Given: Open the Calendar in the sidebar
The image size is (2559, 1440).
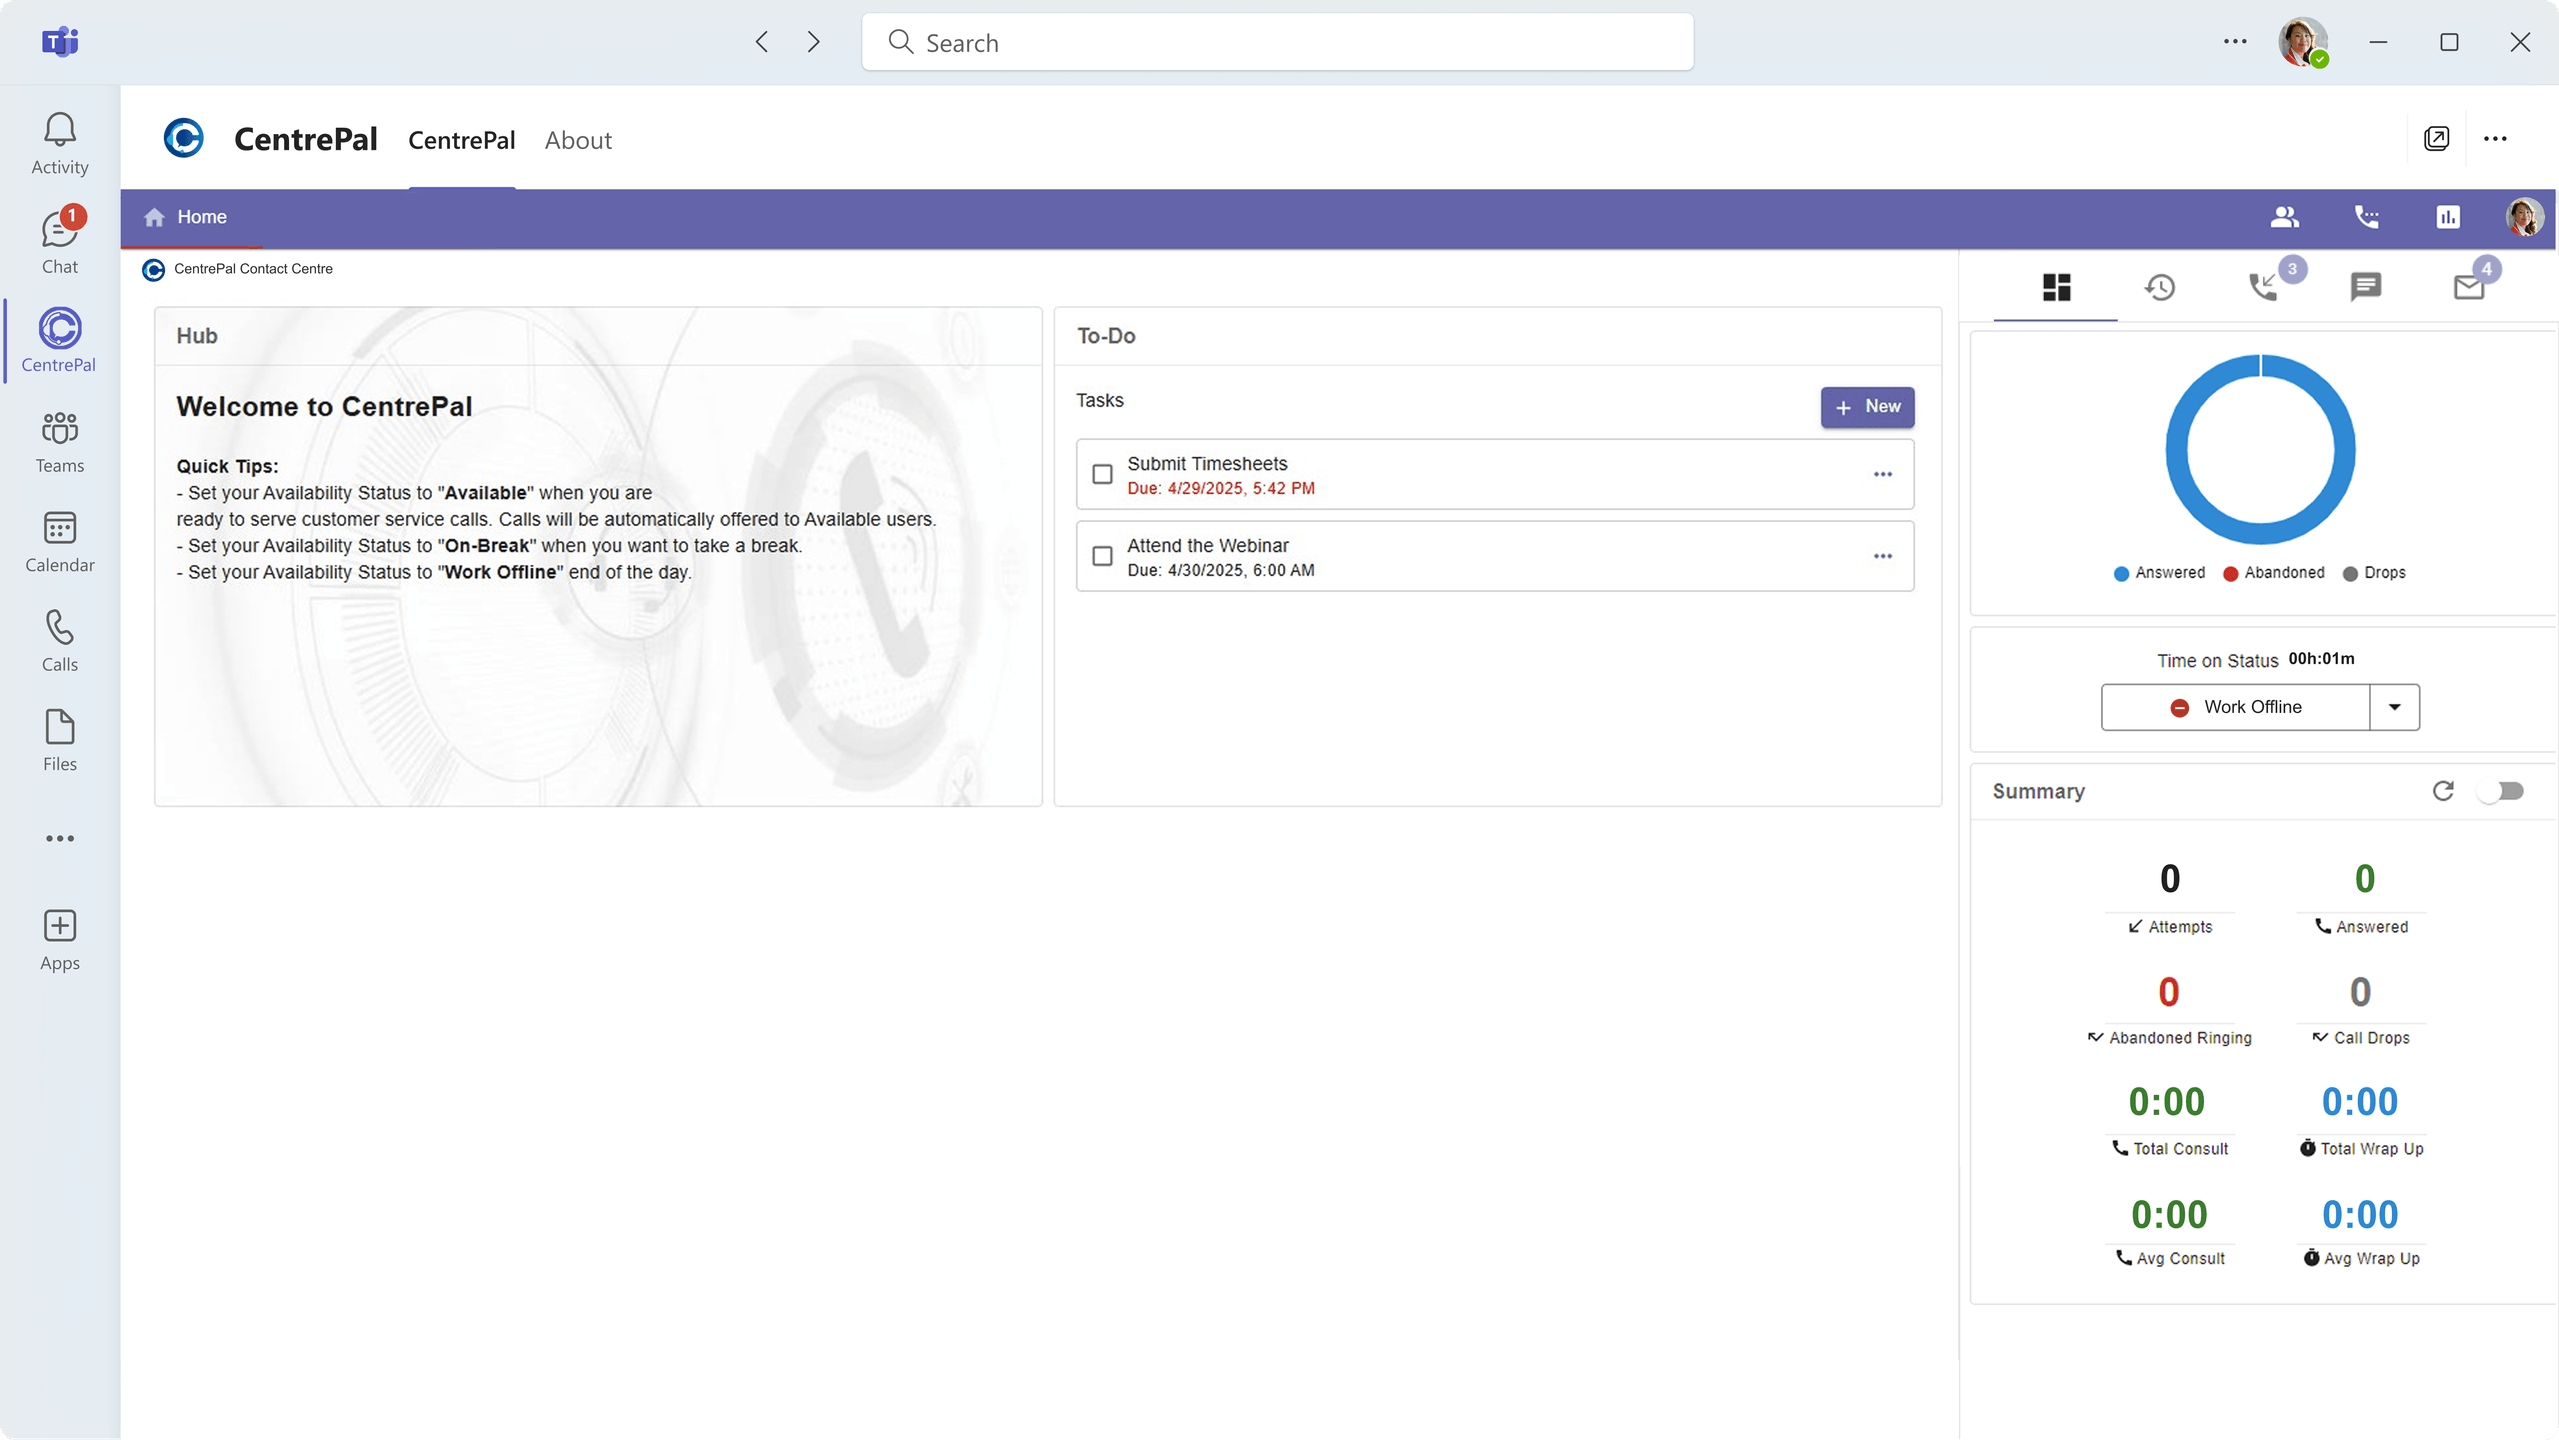Looking at the screenshot, I should coord(60,542).
